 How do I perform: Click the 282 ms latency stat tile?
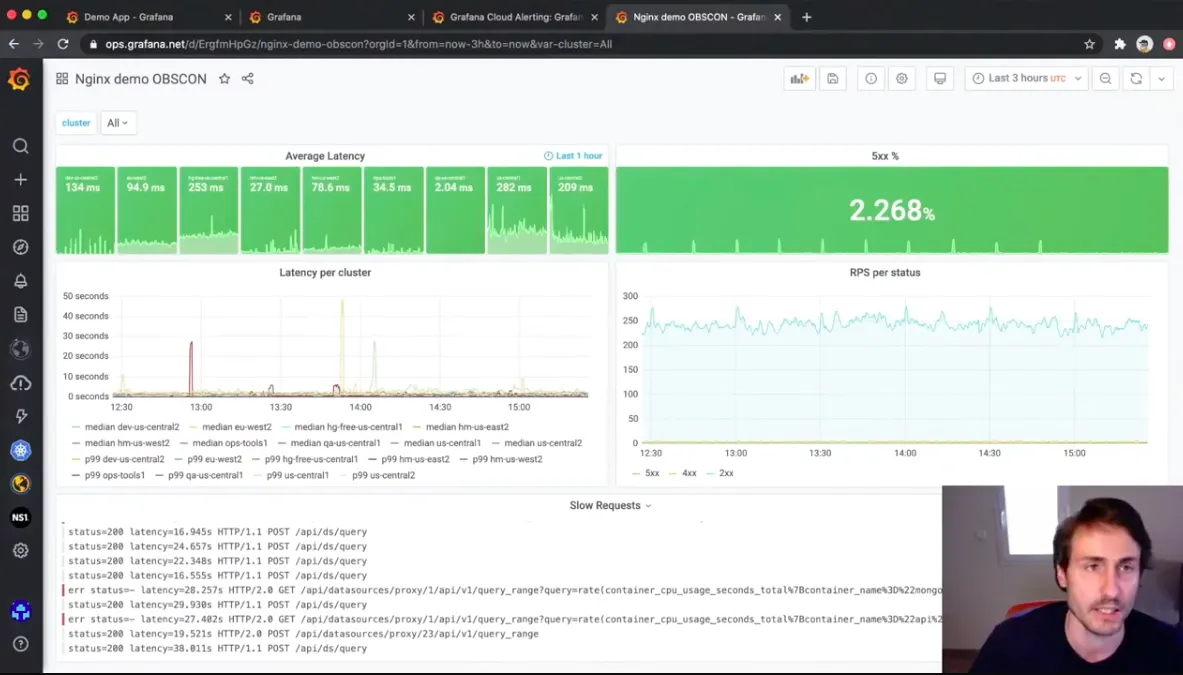[x=517, y=210]
